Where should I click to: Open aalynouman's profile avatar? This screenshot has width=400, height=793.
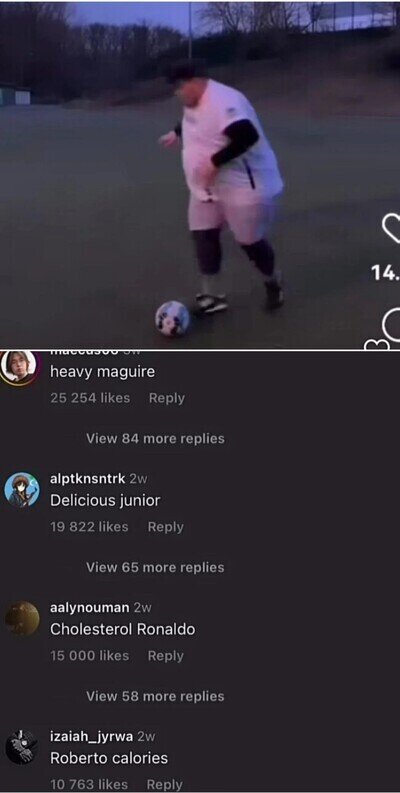(22, 618)
